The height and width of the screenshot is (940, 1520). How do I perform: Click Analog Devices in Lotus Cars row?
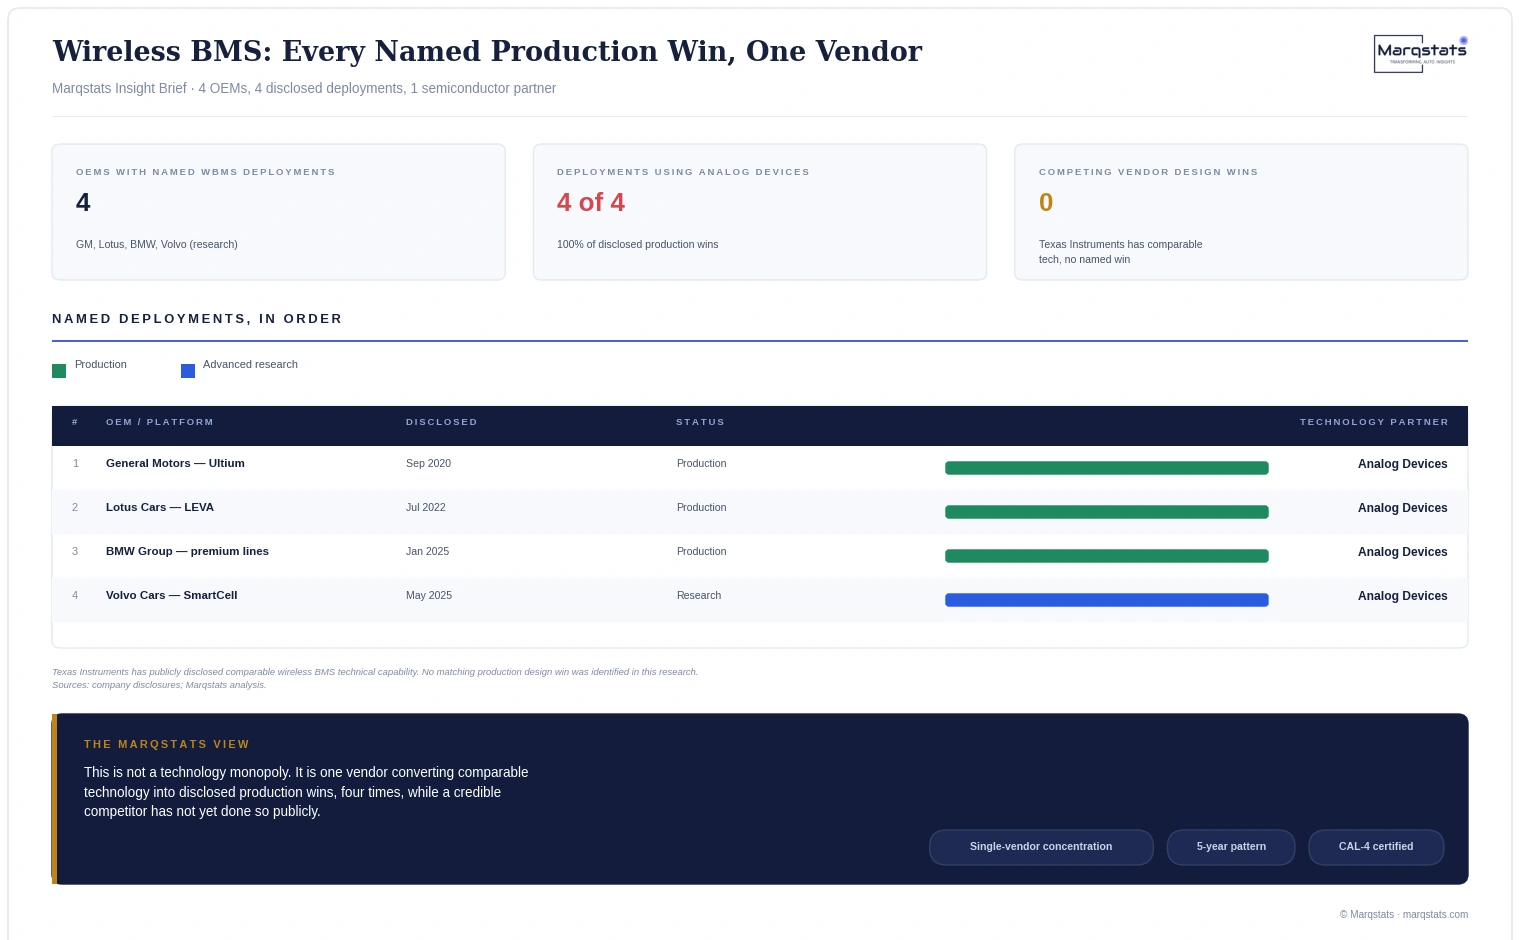1402,508
